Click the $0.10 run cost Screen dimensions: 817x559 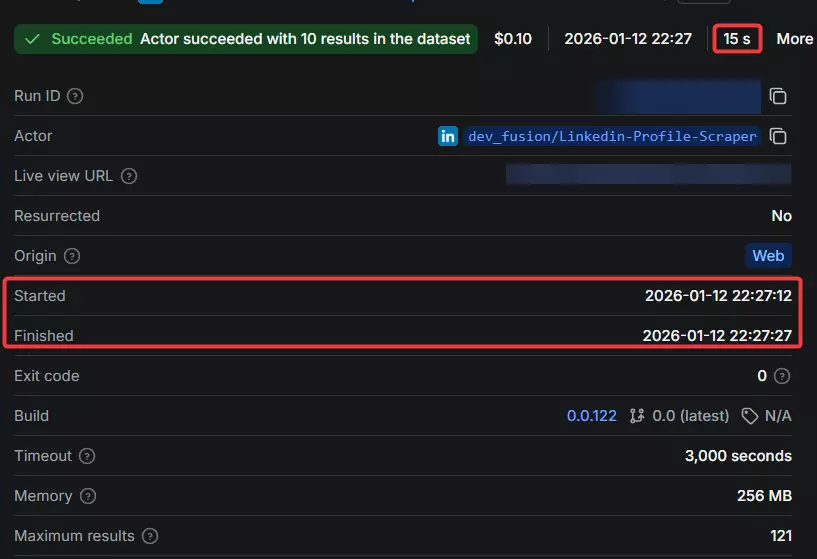click(x=513, y=39)
